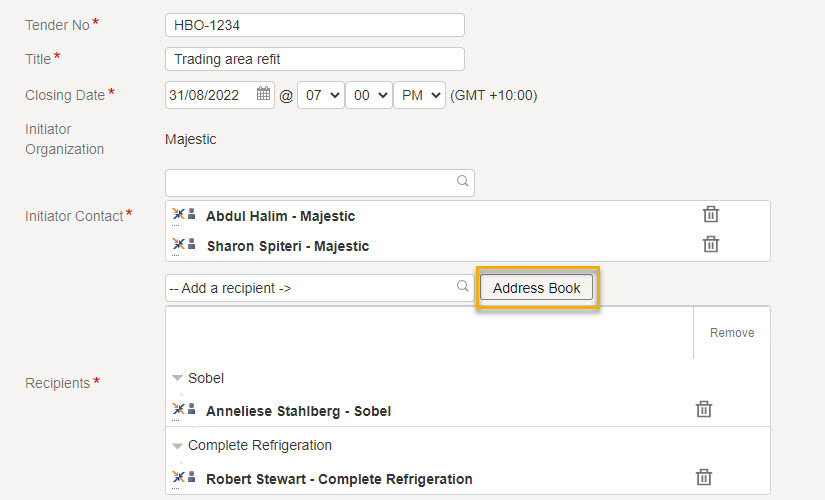Collapse the Sobel recipient group
Viewport: 825px width, 500px height.
[x=177, y=378]
